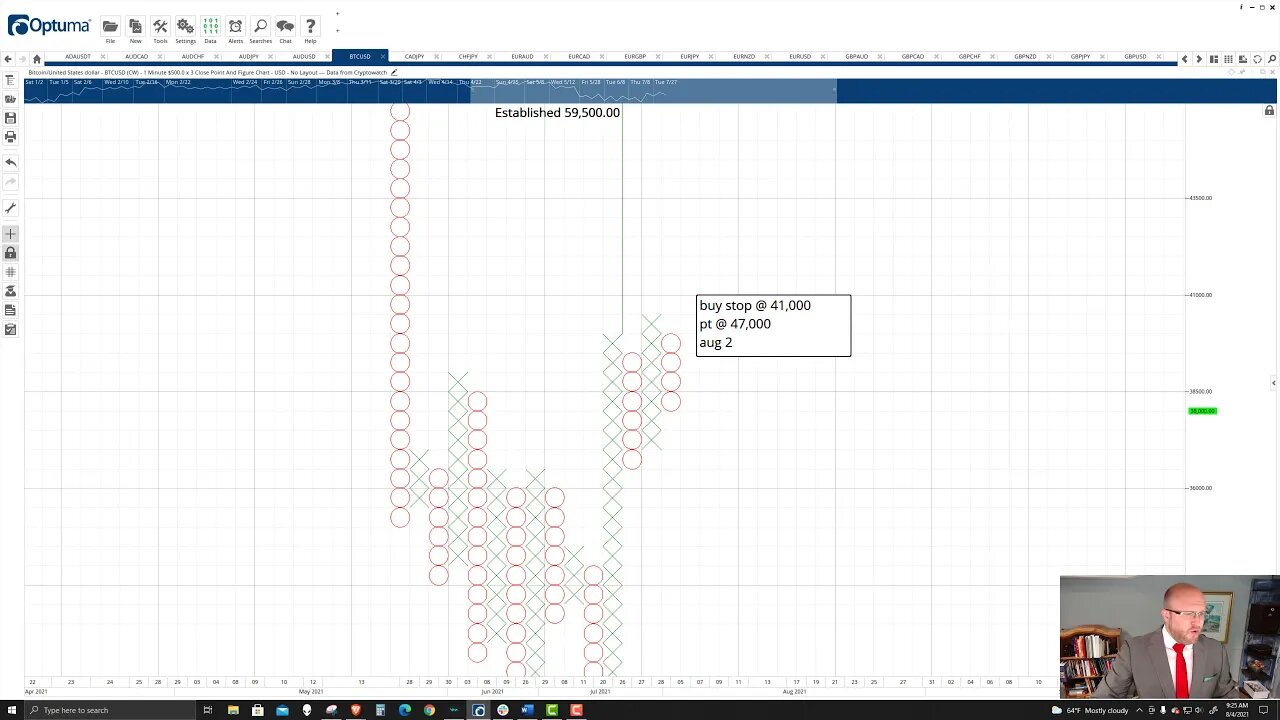Click the refresh circular arrows icon

1257,59
